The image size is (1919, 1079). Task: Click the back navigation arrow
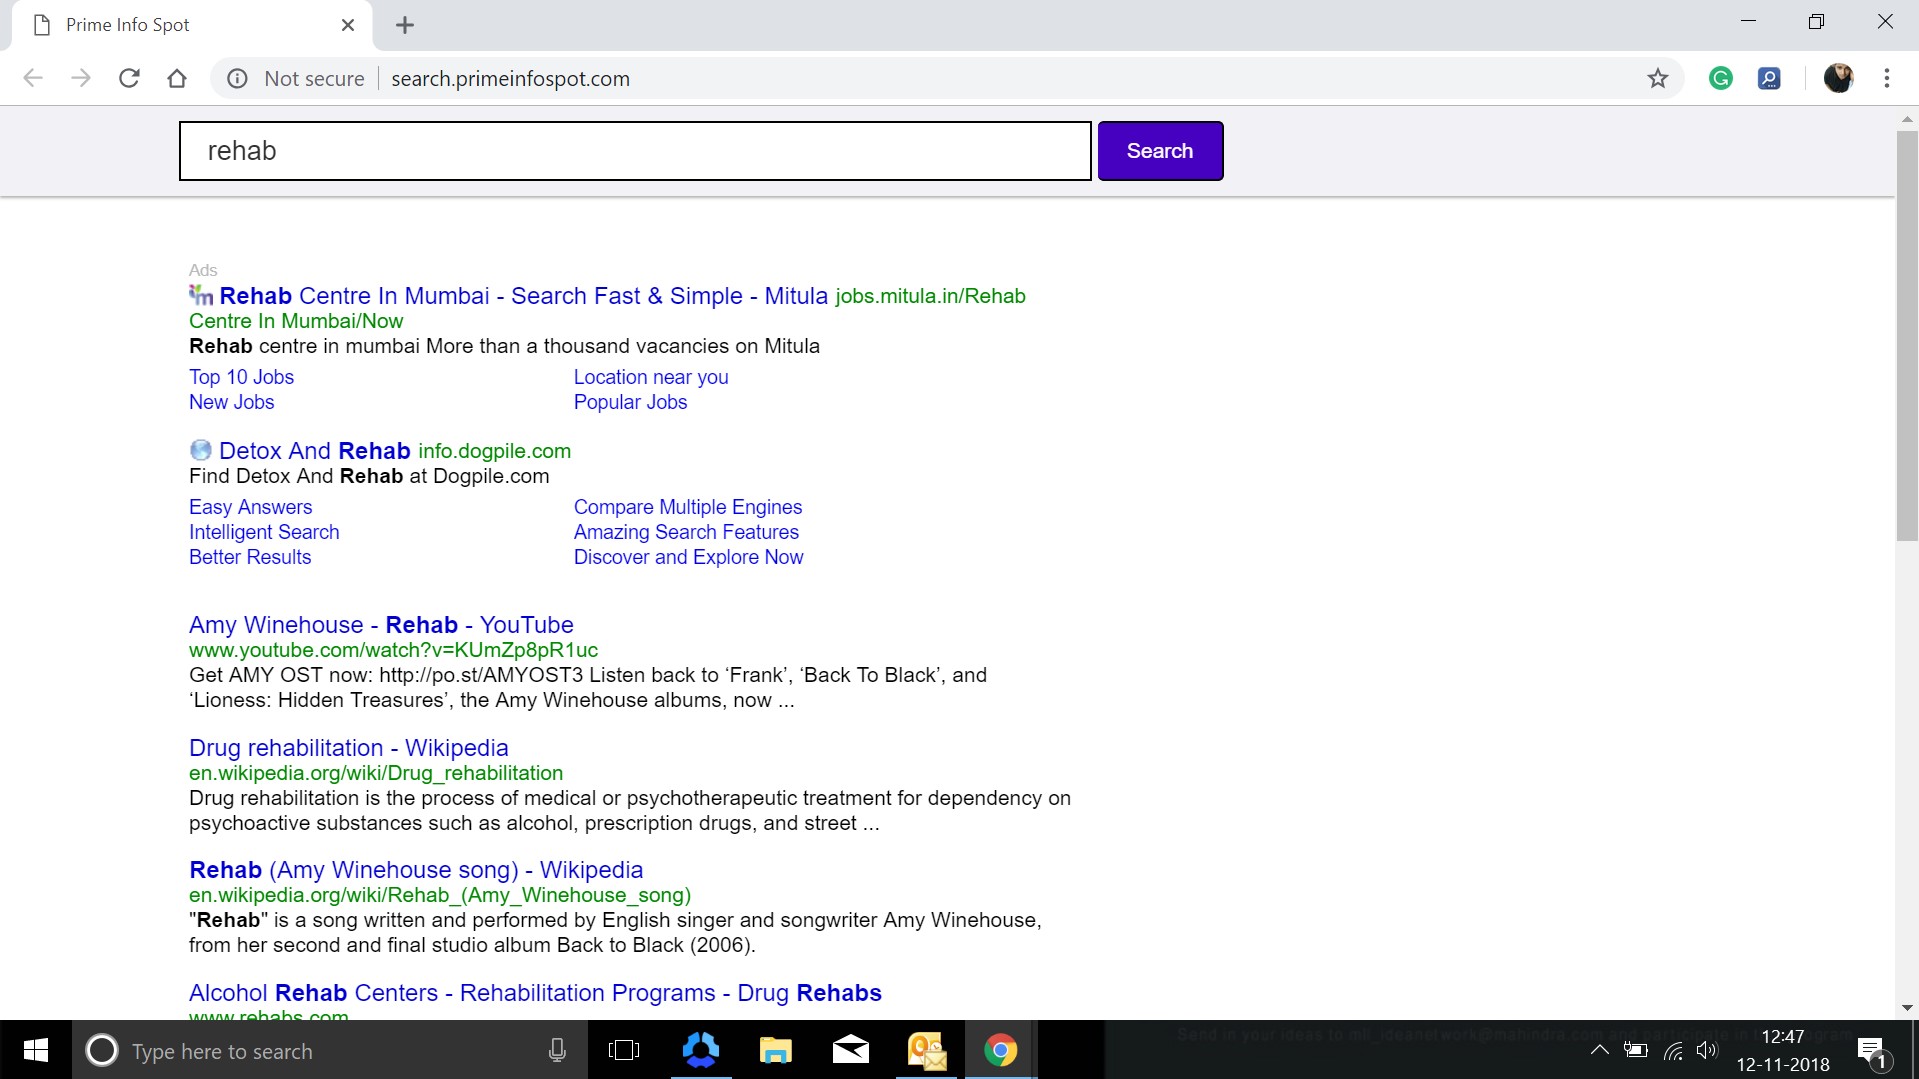tap(33, 78)
